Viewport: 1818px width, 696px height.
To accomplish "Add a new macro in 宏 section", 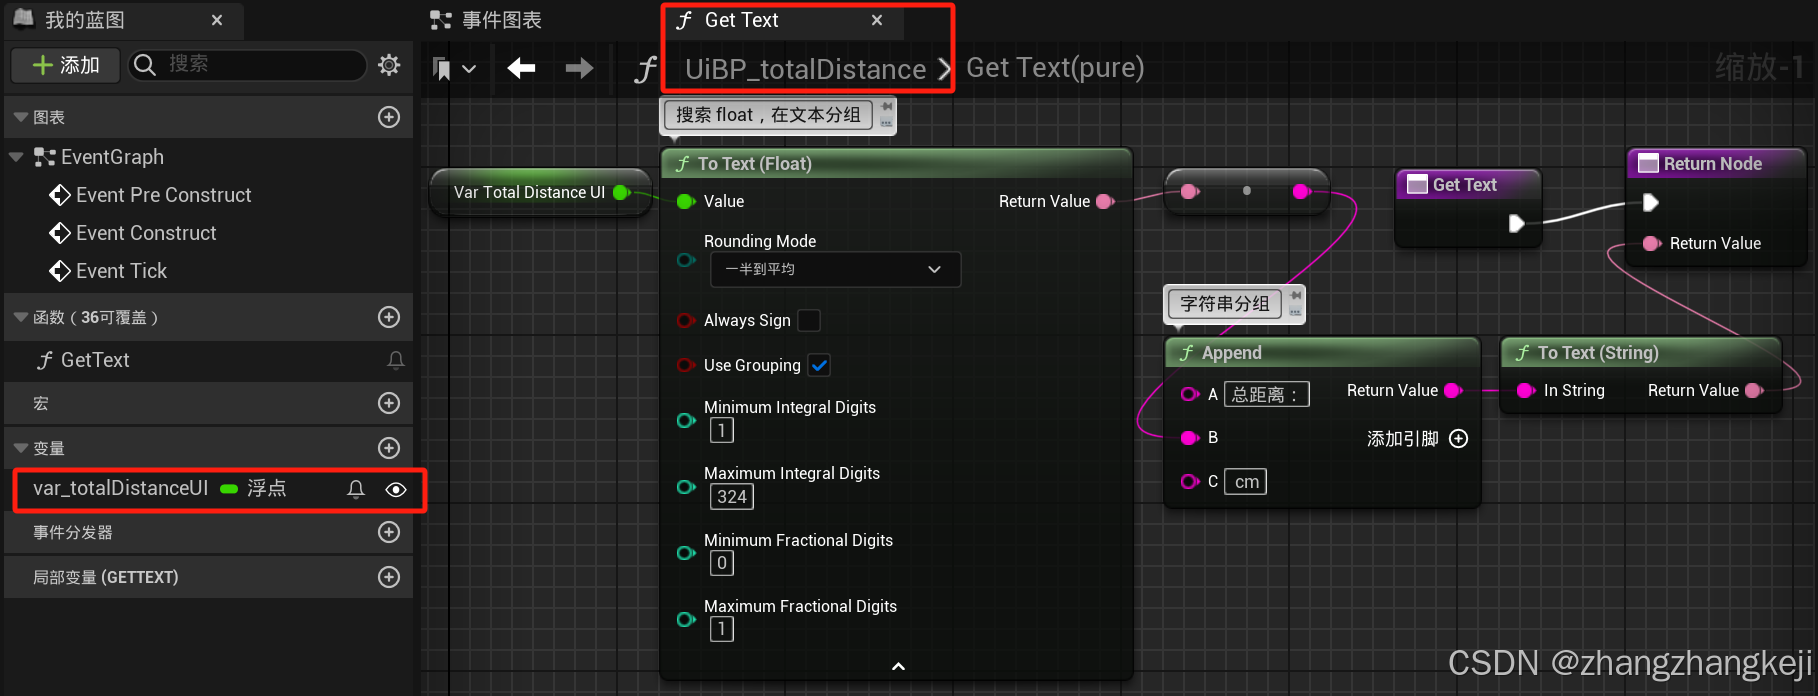I will tap(389, 403).
